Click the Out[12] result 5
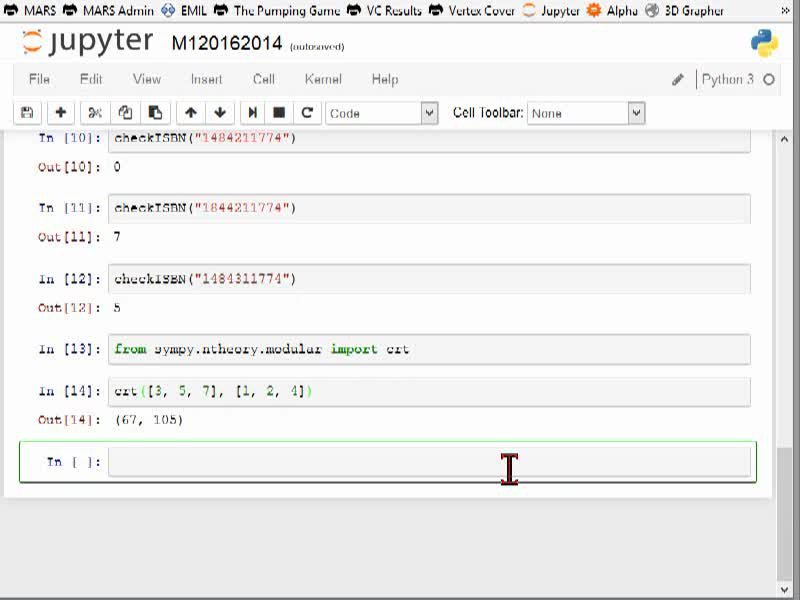800x600 pixels. [117, 308]
